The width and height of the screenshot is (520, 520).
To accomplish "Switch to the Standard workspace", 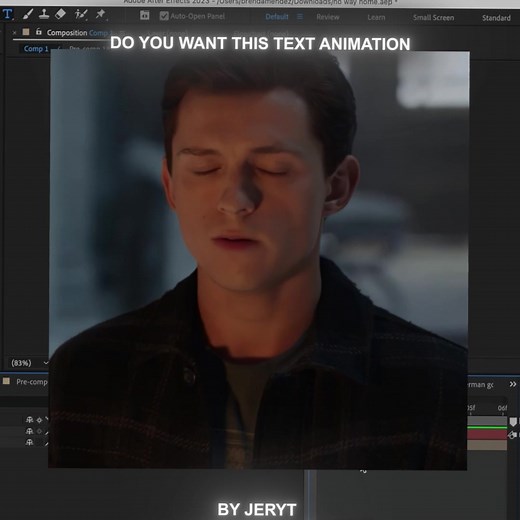I will [x=496, y=18].
